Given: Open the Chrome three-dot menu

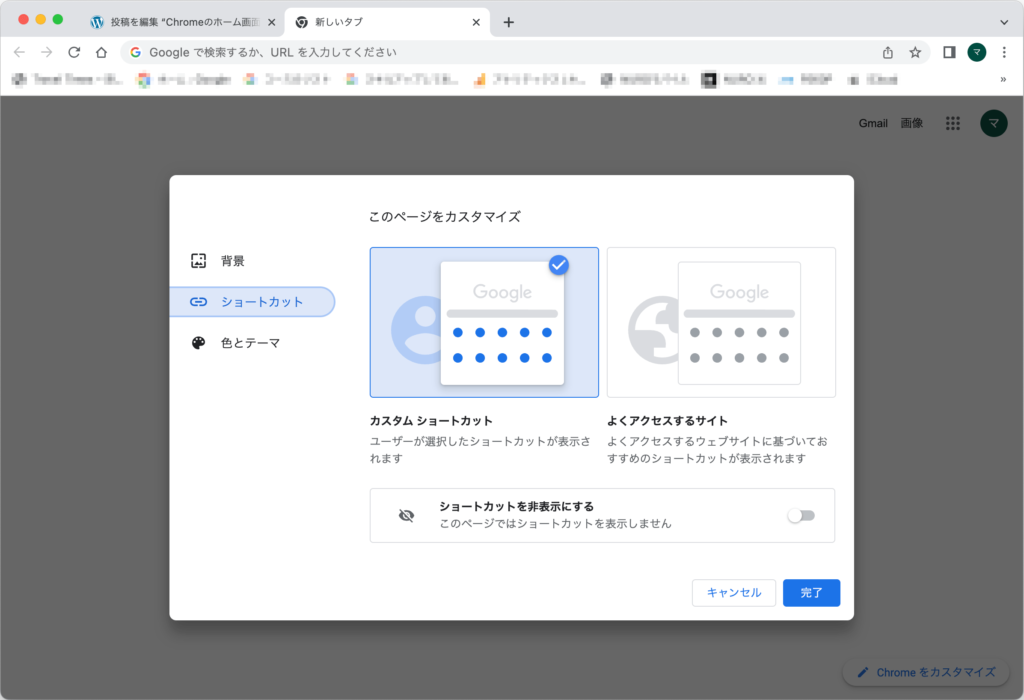Looking at the screenshot, I should (x=1004, y=52).
